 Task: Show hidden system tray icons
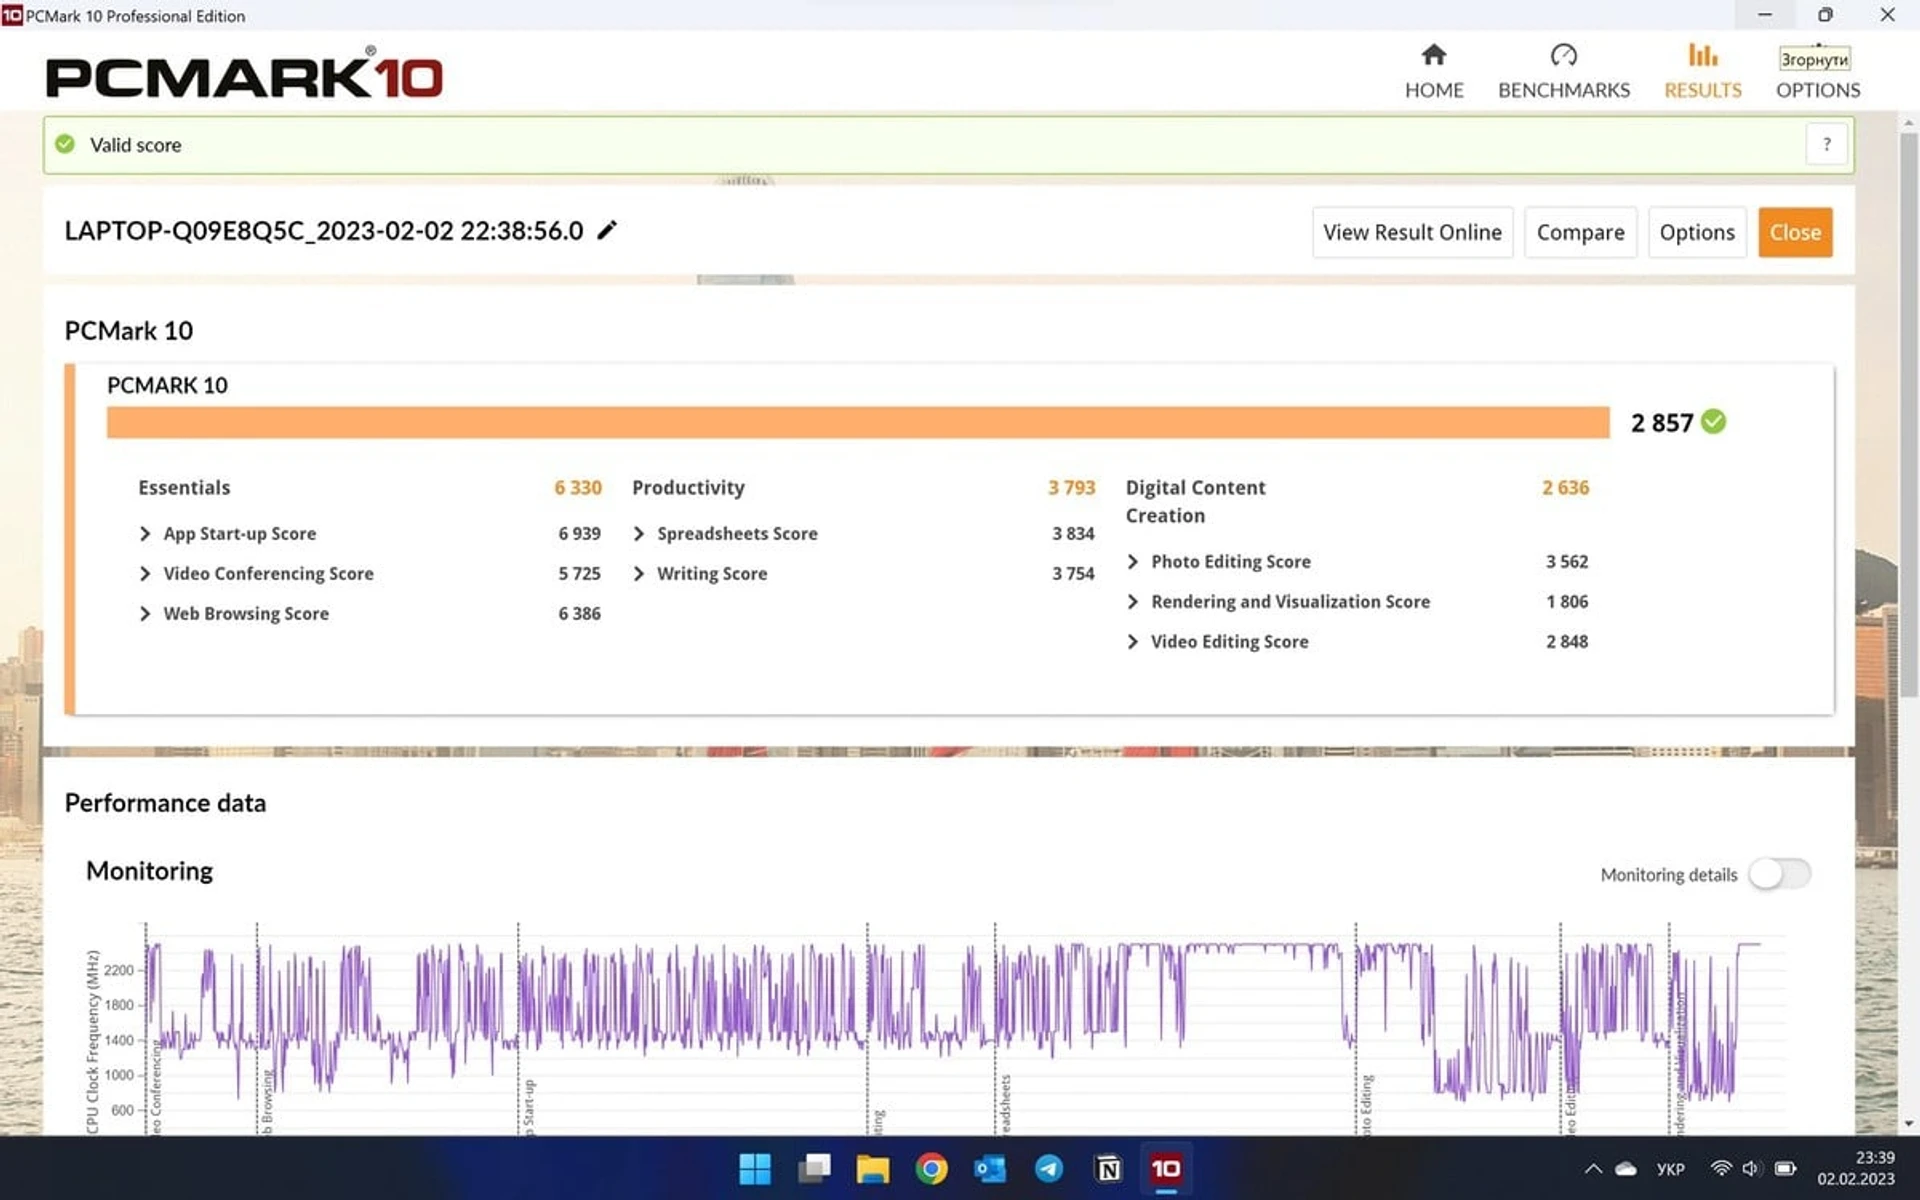pos(1593,1168)
